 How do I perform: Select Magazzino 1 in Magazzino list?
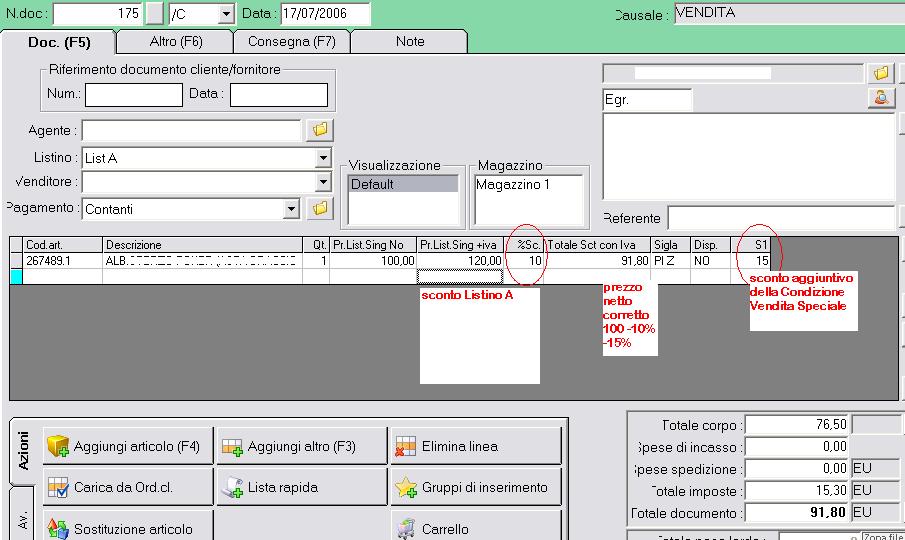click(528, 184)
